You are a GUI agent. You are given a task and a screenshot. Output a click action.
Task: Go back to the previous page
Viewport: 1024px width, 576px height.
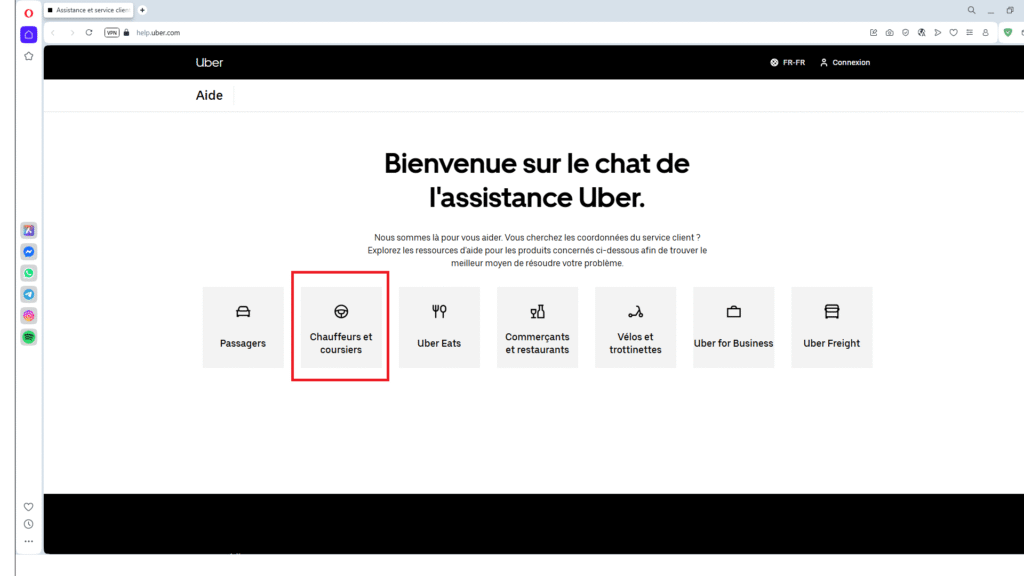click(53, 33)
